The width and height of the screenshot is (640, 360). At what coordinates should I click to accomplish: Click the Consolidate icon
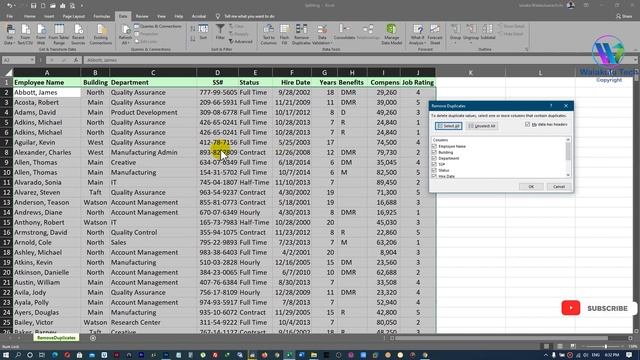tap(344, 32)
